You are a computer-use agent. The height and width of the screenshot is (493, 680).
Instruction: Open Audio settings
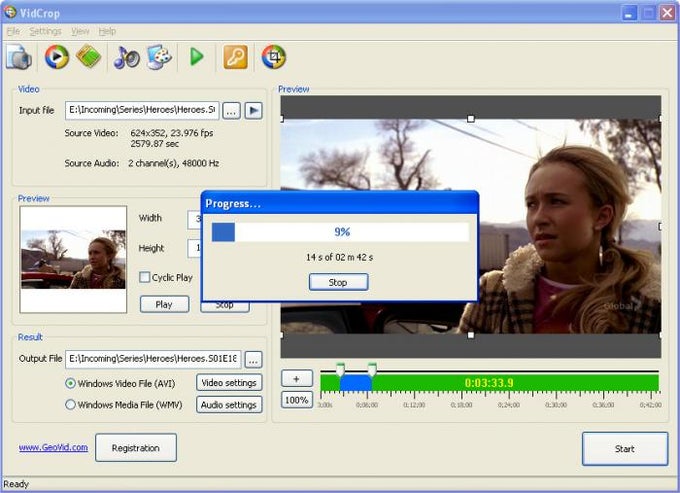229,405
